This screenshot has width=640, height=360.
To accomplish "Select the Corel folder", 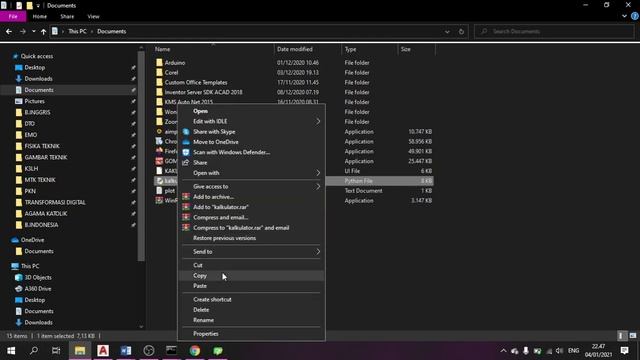I will 171,72.
